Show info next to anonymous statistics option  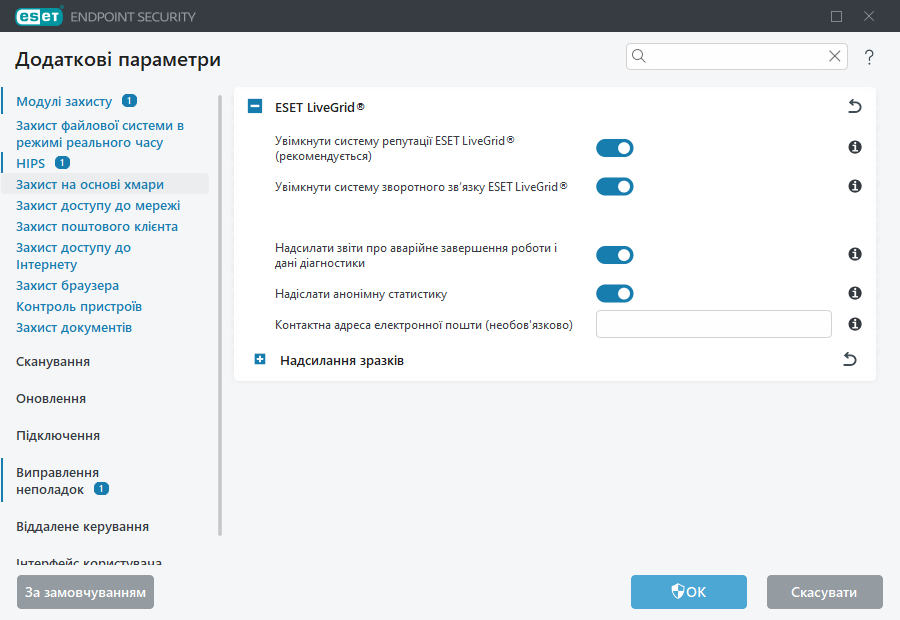click(x=854, y=293)
